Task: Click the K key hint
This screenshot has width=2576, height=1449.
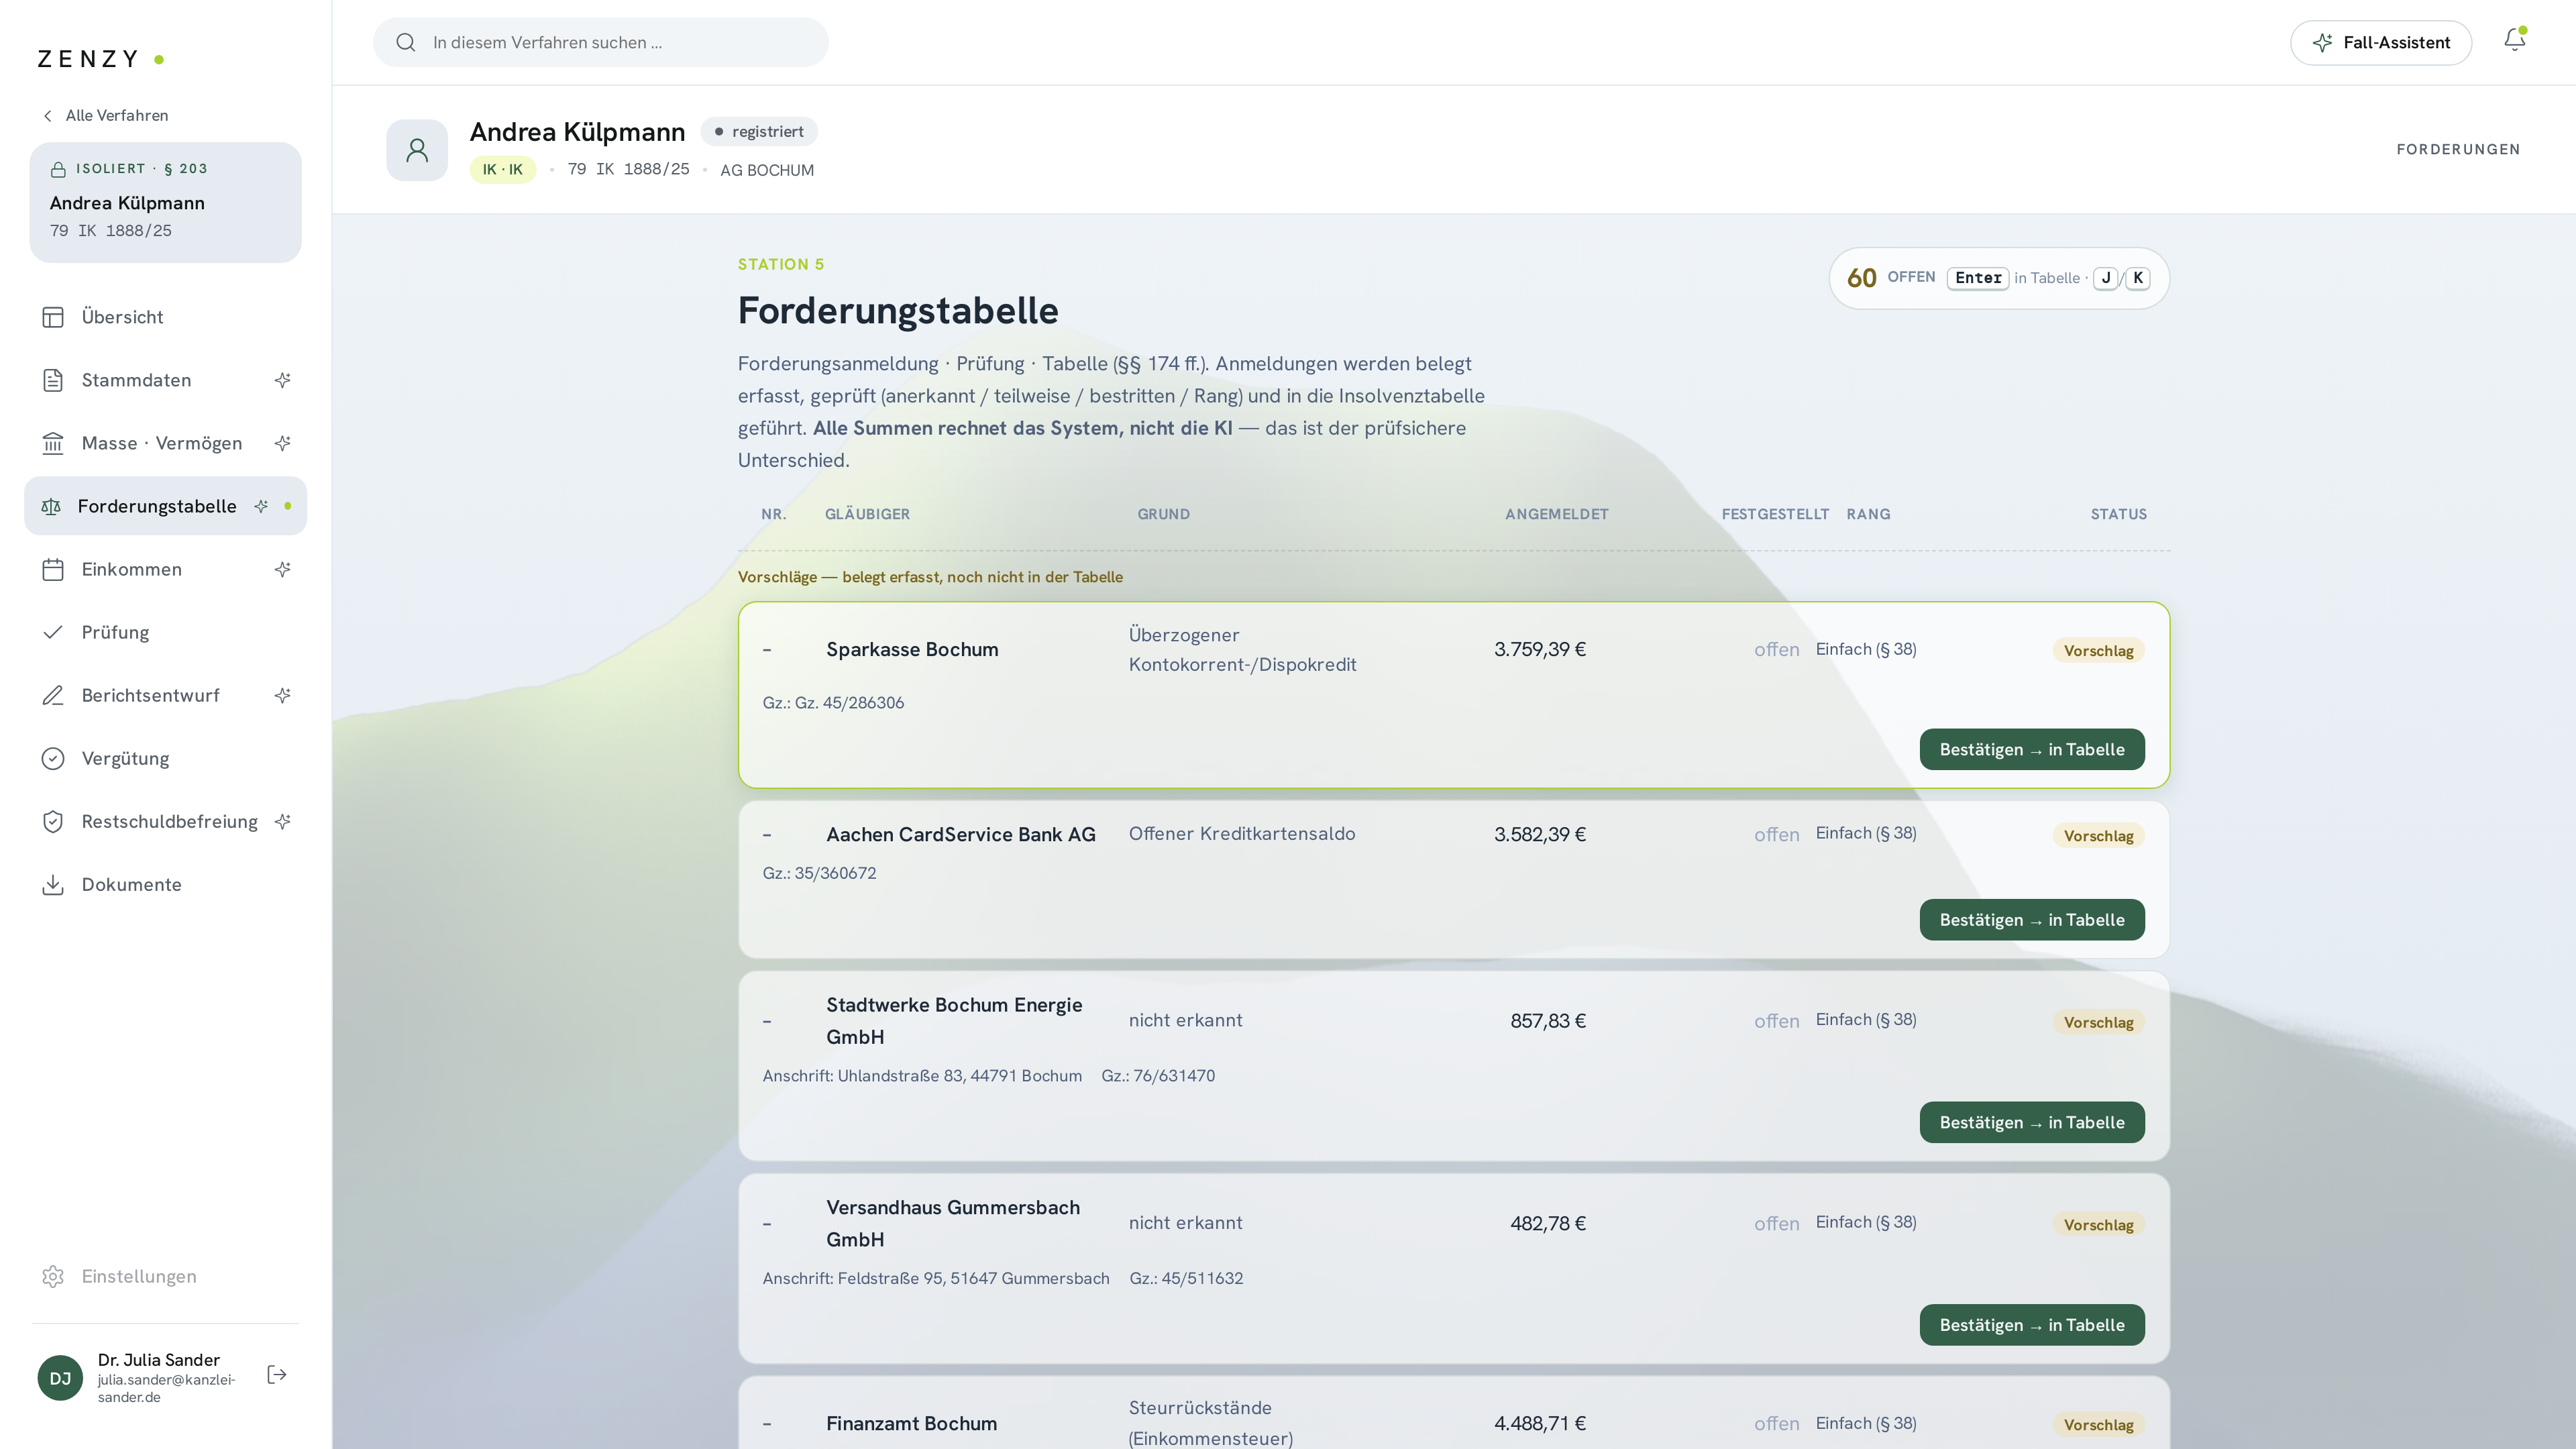Action: pyautogui.click(x=2137, y=278)
